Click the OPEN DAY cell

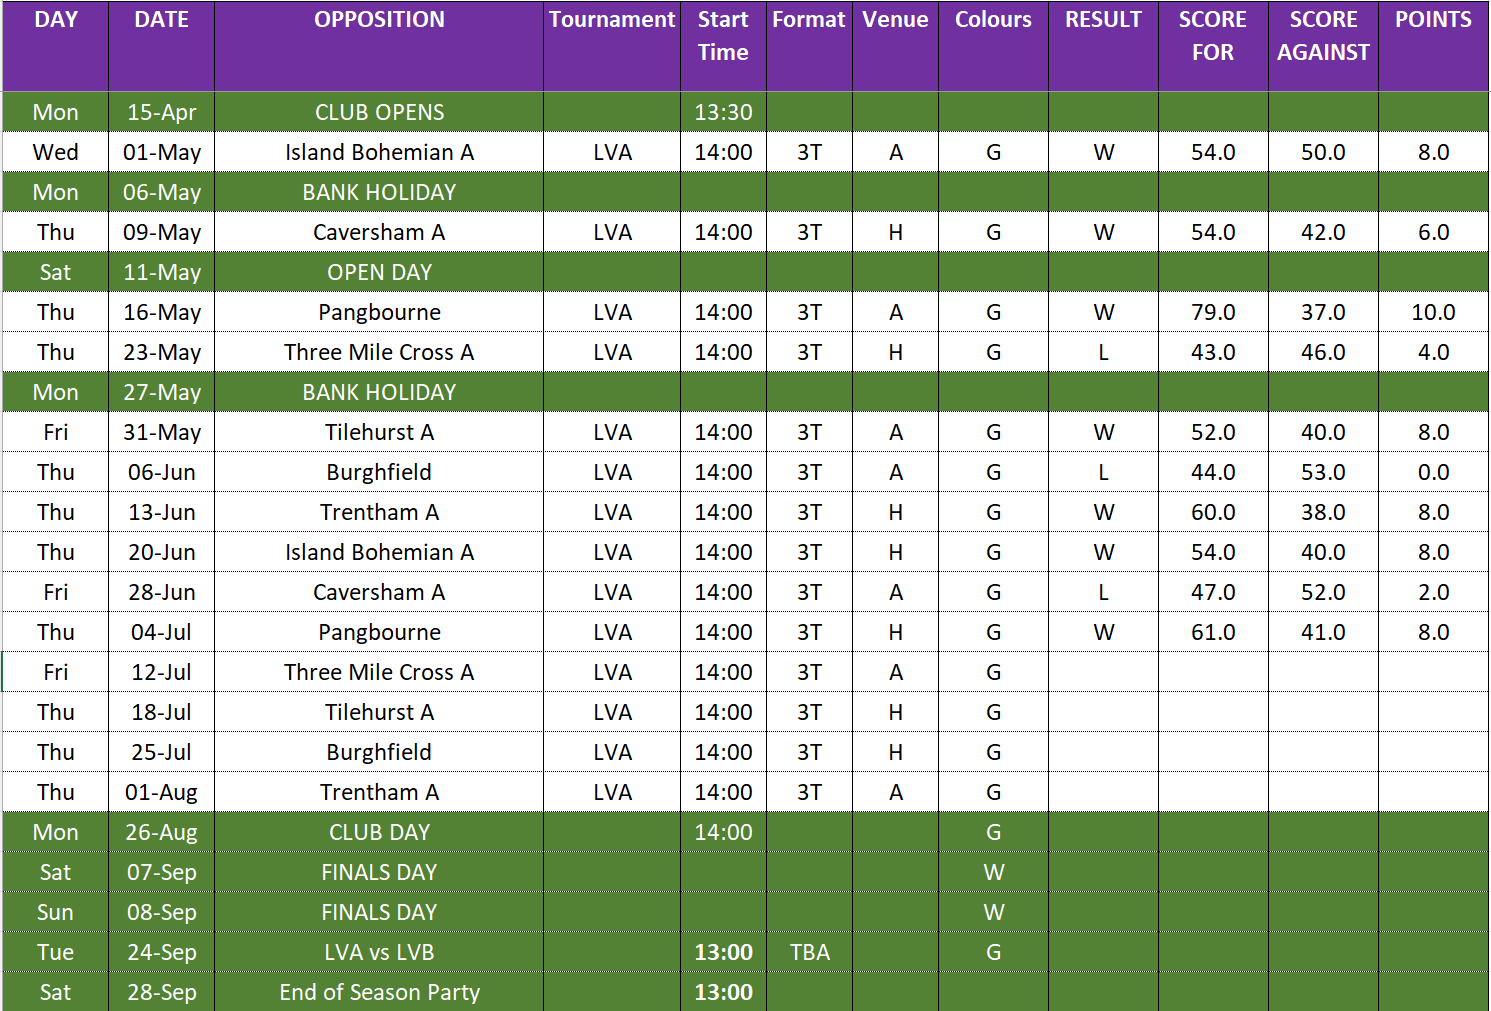tap(379, 272)
